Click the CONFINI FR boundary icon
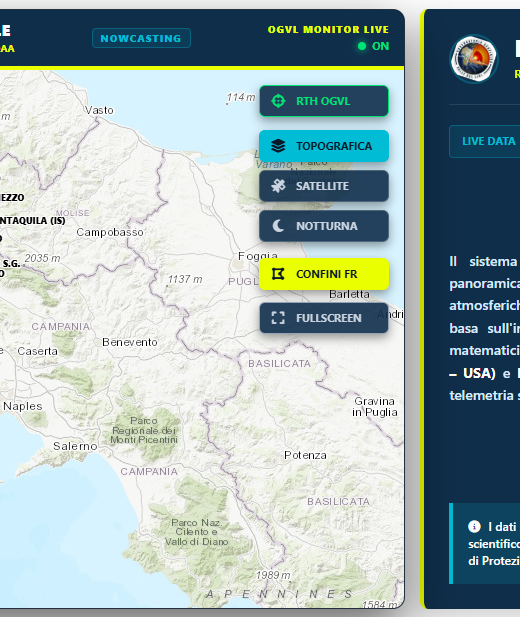This screenshot has height=617, width=520. [x=278, y=274]
